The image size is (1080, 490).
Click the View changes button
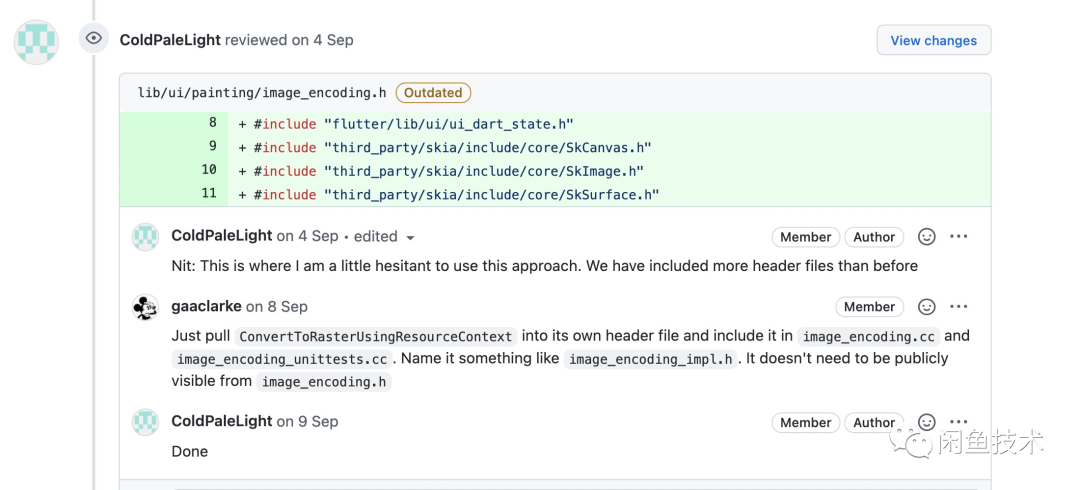[933, 40]
